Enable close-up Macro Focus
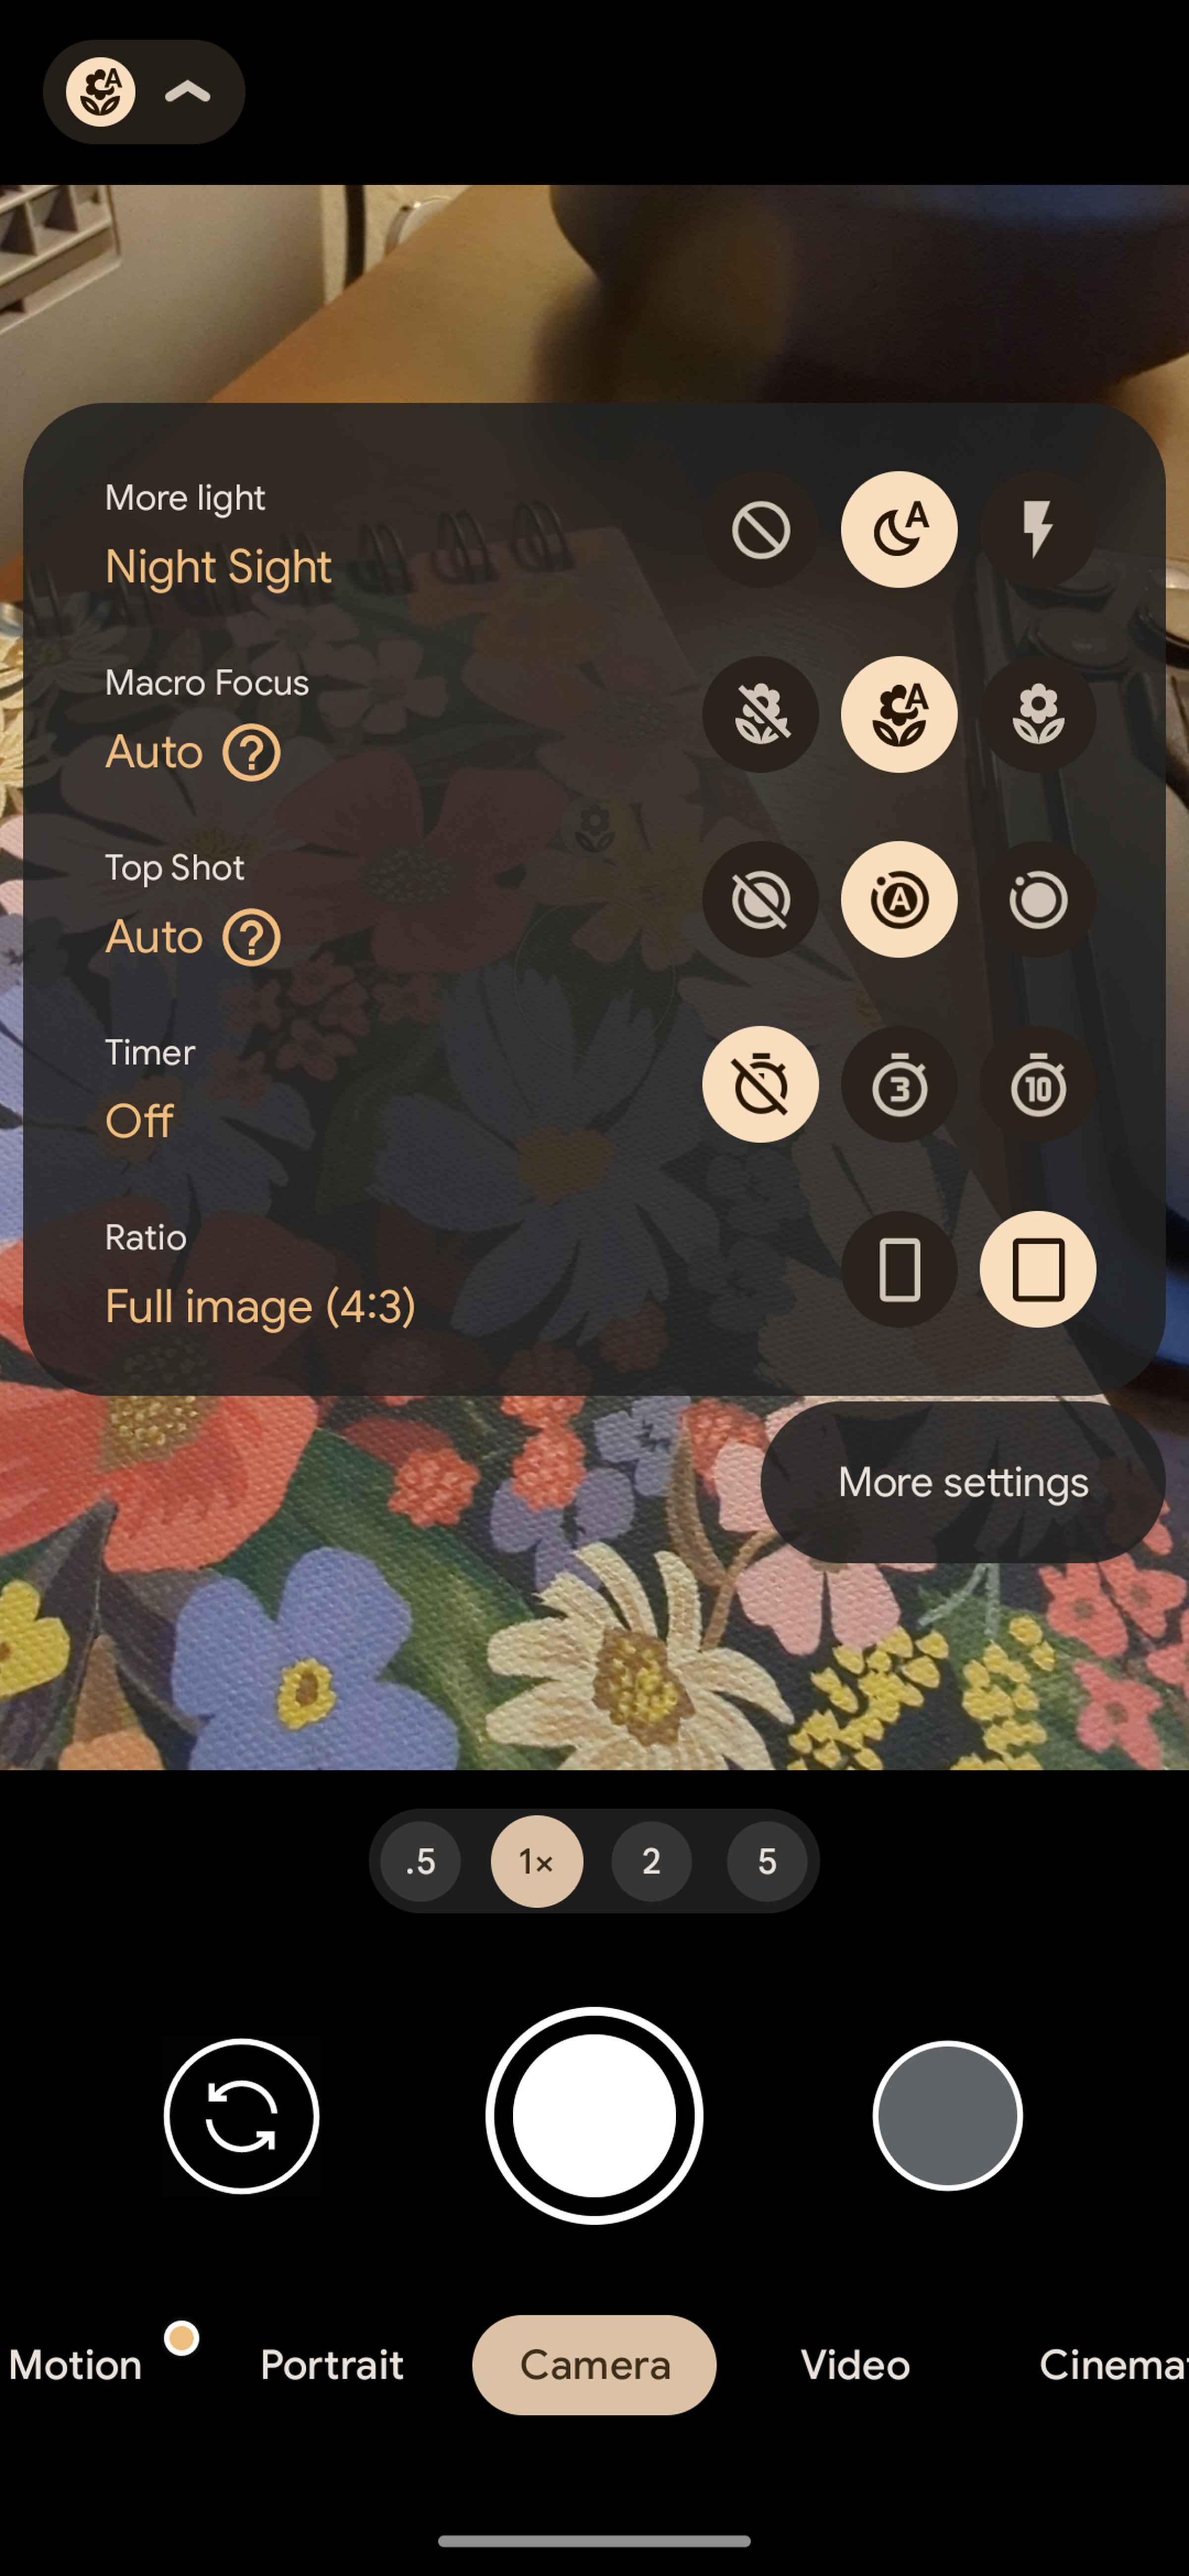1189x2576 pixels. pos(1038,715)
